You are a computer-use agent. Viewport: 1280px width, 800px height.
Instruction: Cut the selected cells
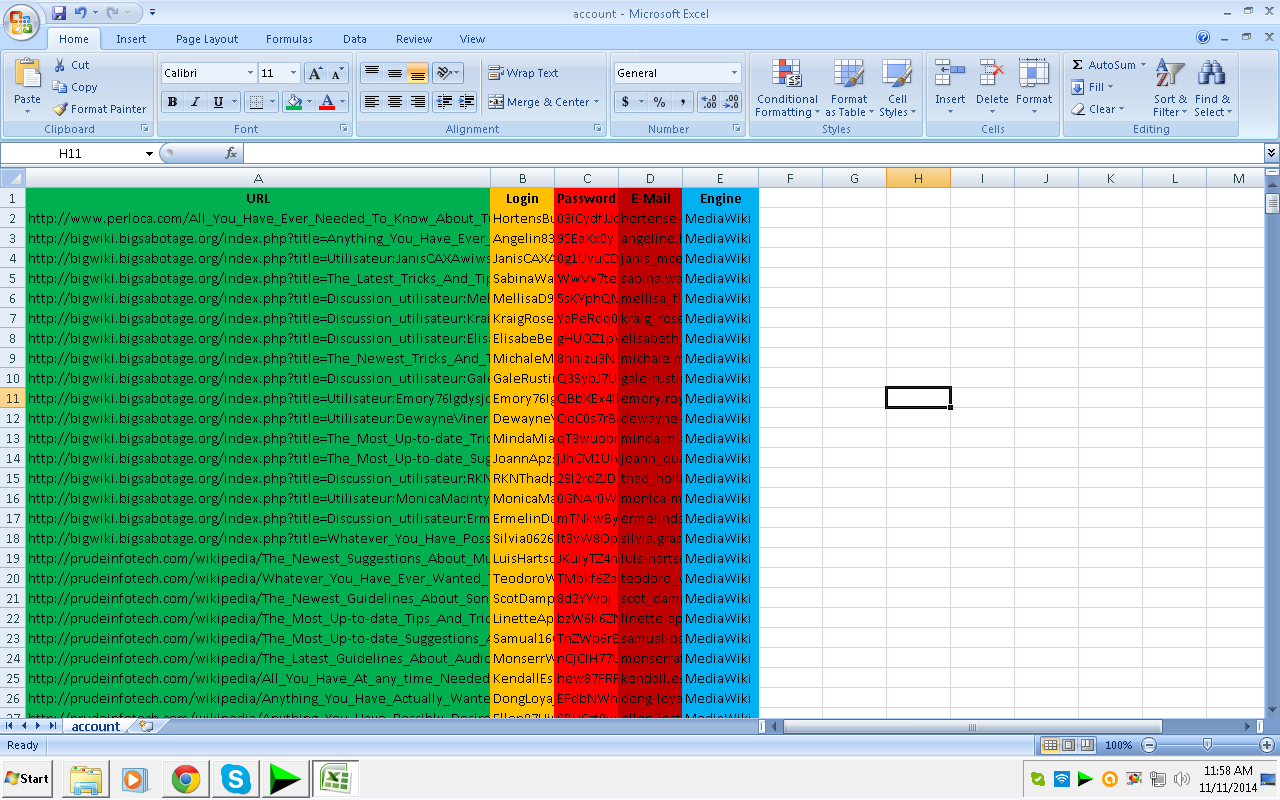click(71, 65)
